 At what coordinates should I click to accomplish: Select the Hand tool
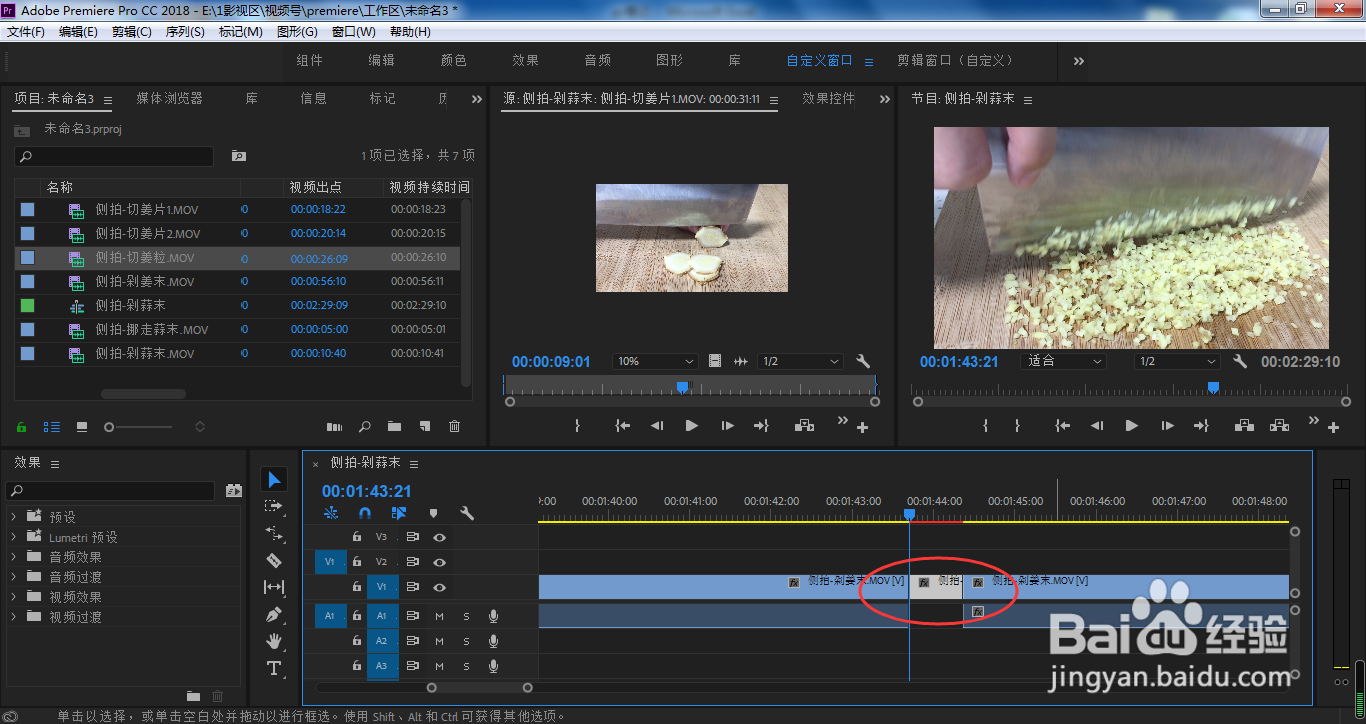tap(275, 641)
